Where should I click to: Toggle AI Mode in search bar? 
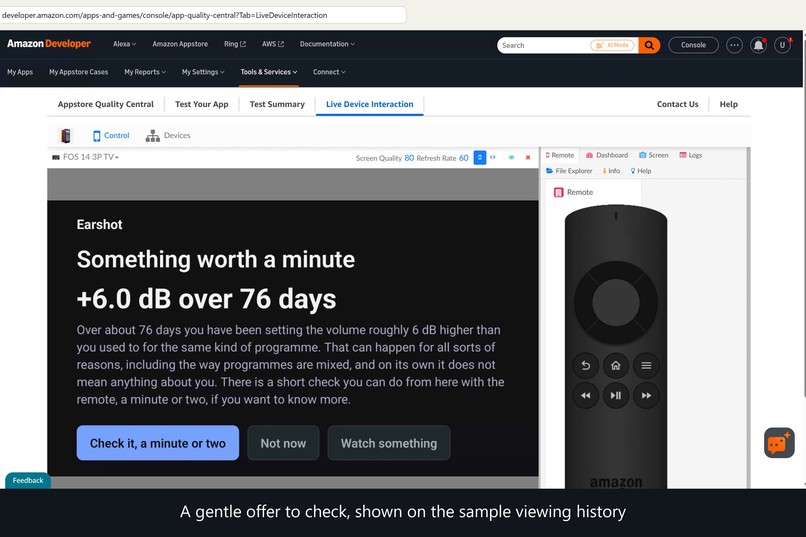point(612,45)
